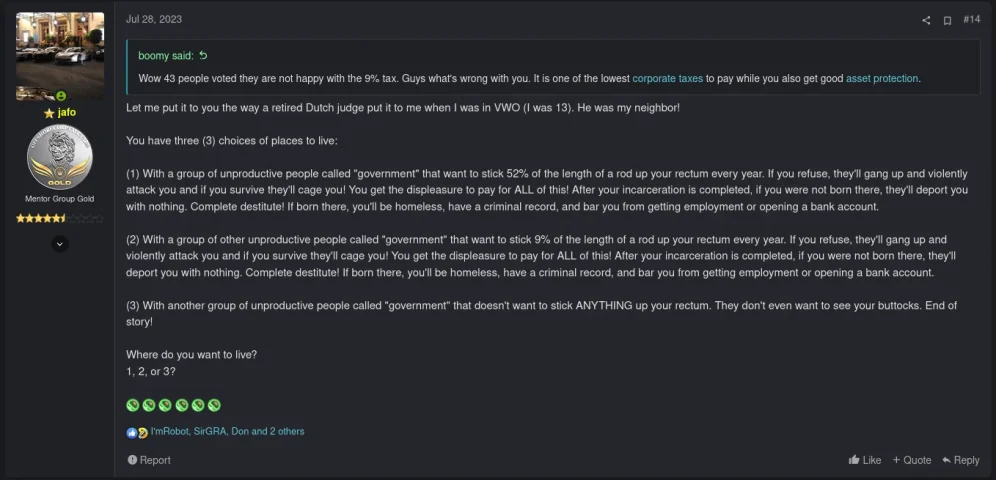Open the 'asset protection' link in quote

882,79
